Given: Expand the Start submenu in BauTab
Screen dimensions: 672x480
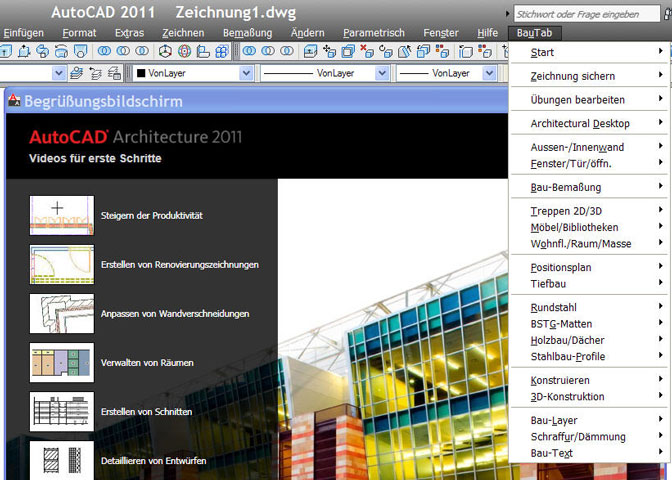Looking at the screenshot, I should (589, 52).
